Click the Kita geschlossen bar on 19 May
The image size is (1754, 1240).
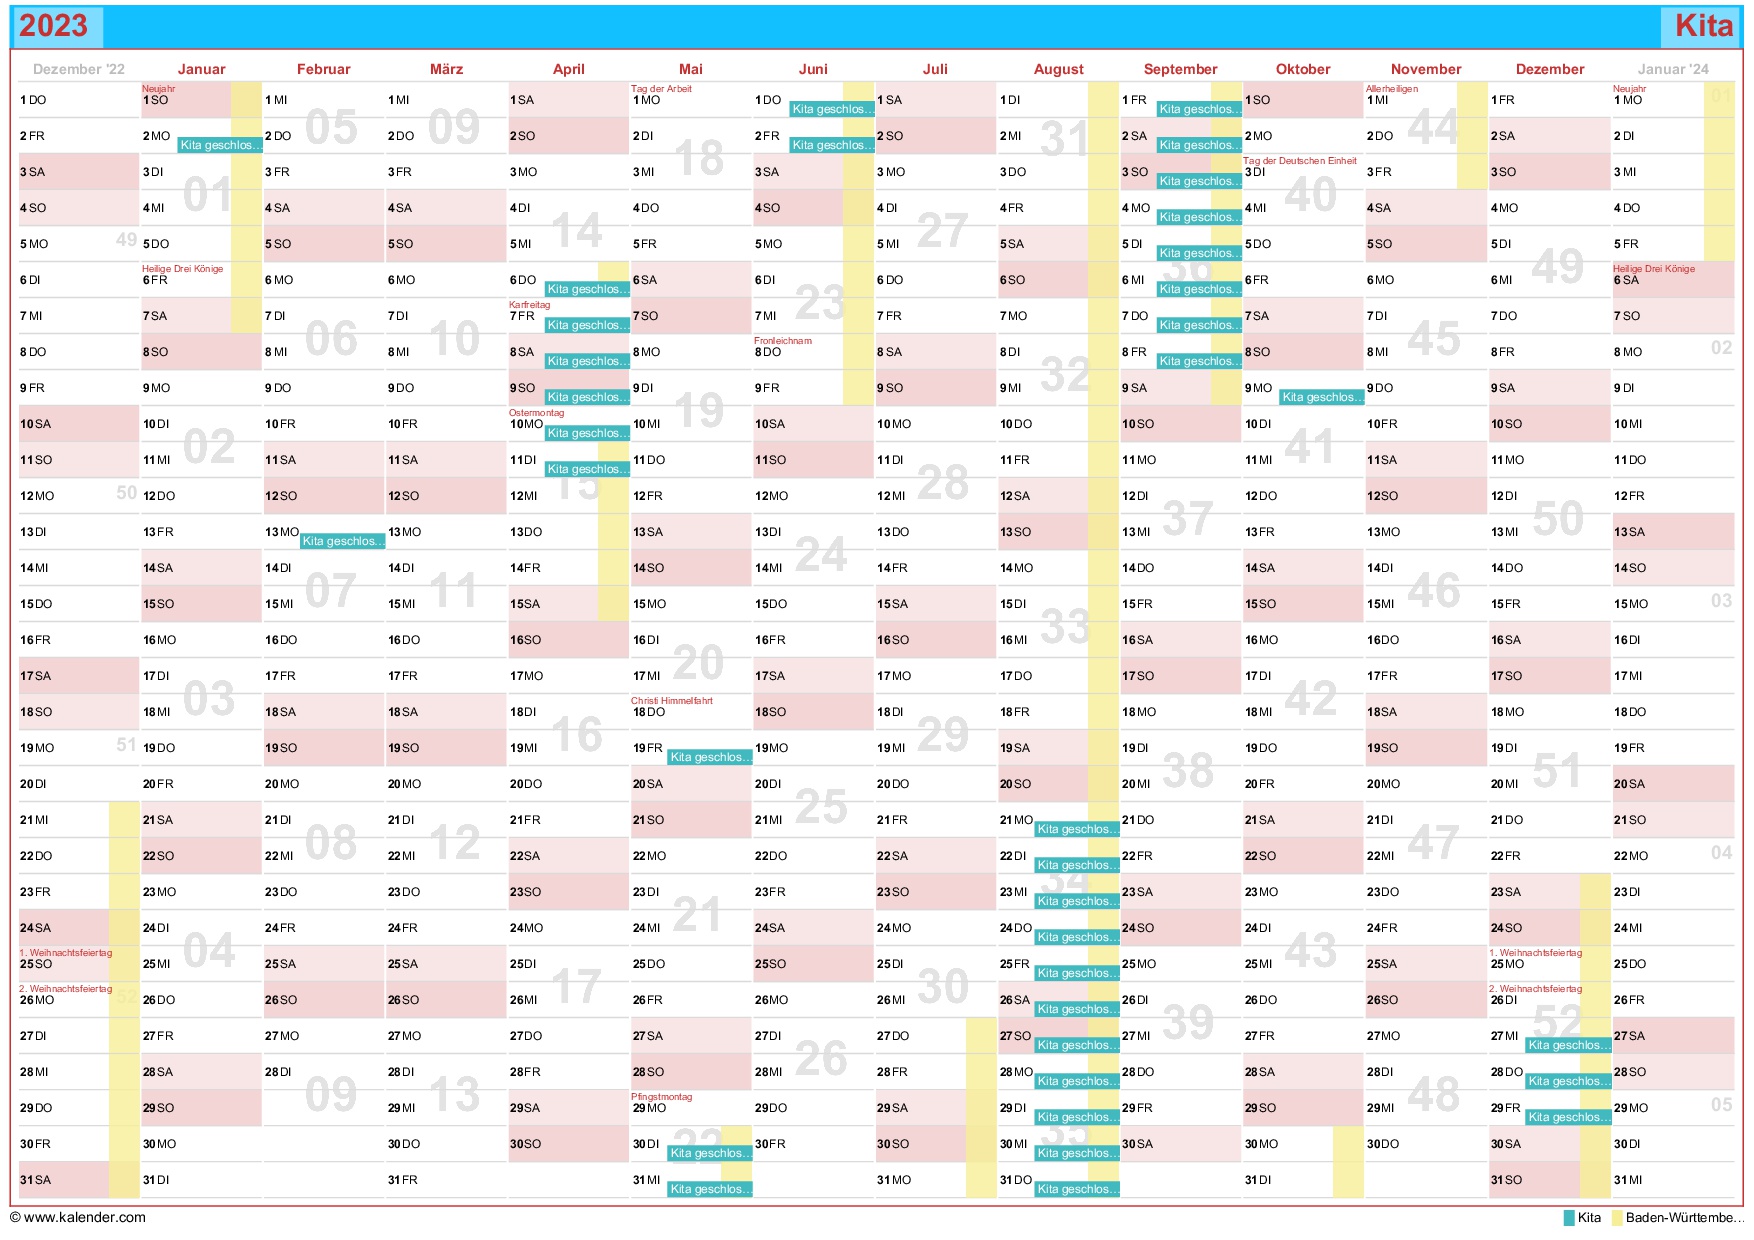pos(710,757)
